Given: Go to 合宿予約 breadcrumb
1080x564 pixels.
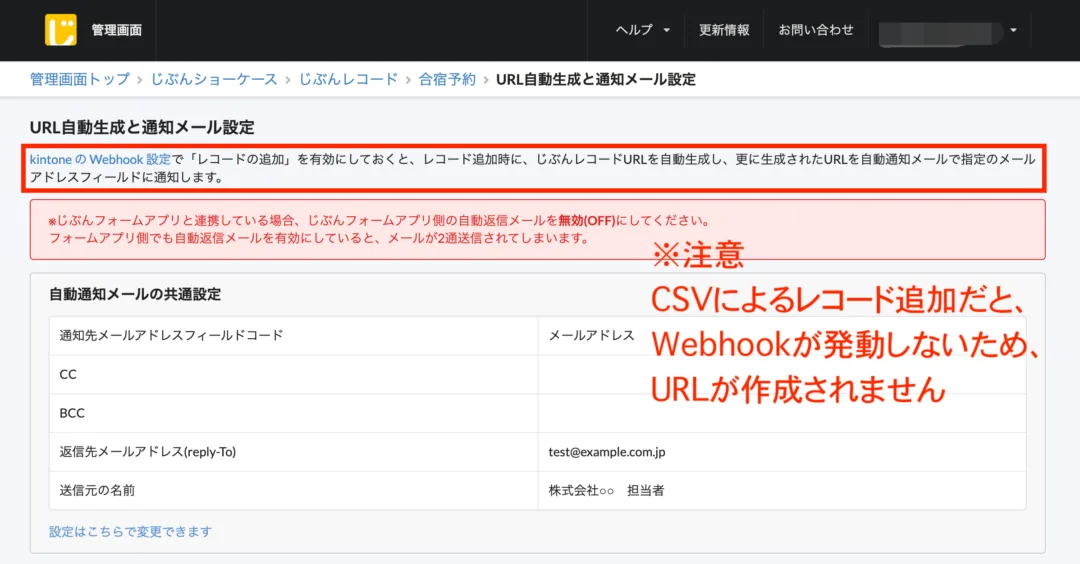Looking at the screenshot, I should coord(447,79).
